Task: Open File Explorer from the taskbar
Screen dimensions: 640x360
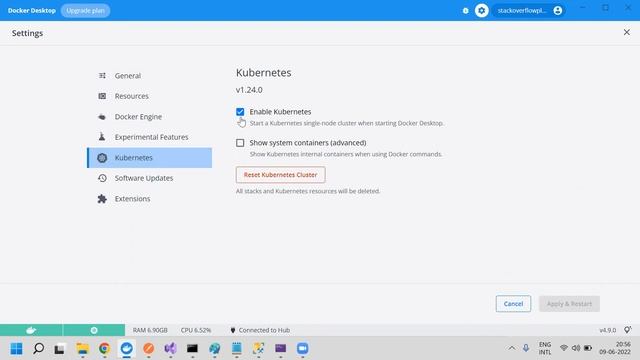Action: 82,349
